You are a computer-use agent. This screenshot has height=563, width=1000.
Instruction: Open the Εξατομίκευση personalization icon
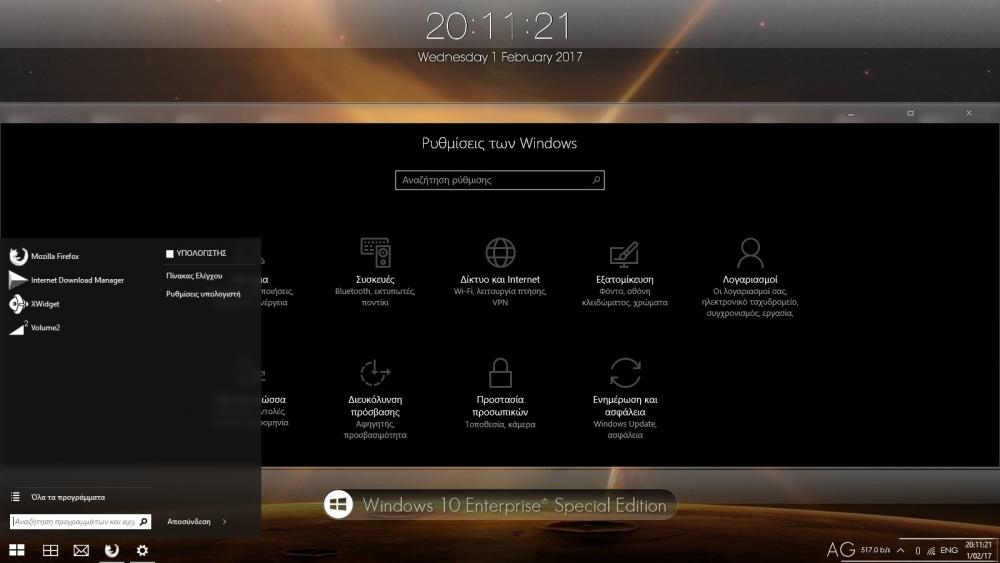point(624,254)
